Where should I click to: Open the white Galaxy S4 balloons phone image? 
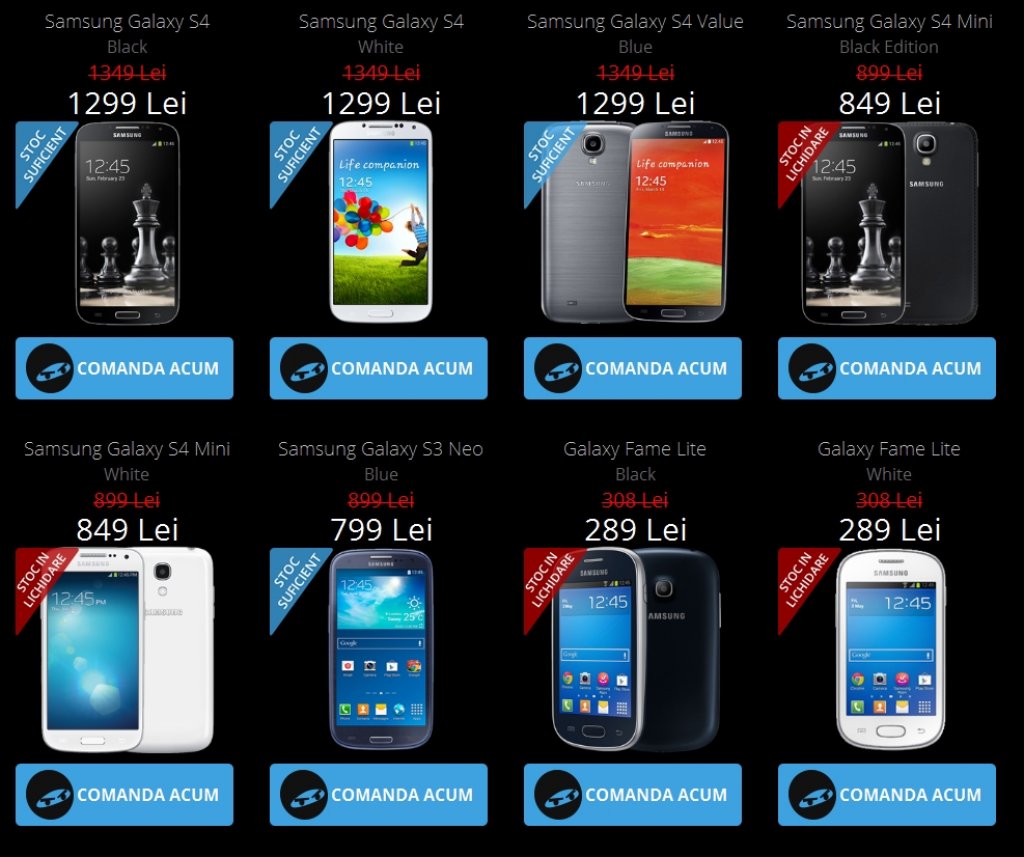coord(381,222)
